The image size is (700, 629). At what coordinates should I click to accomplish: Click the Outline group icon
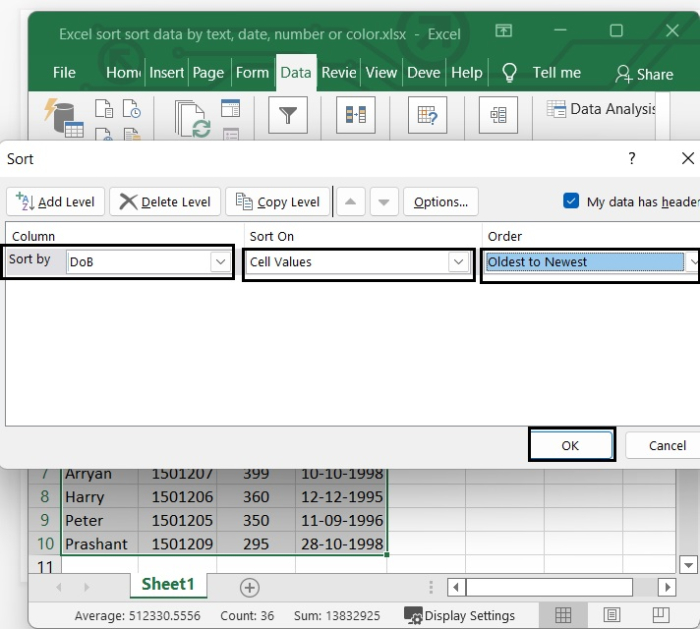coord(498,116)
